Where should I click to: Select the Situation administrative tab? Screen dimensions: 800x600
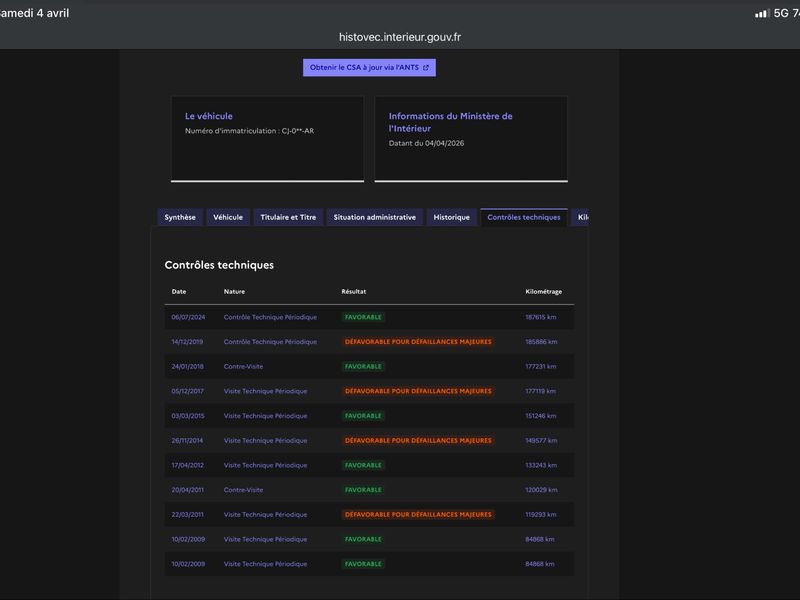point(375,217)
